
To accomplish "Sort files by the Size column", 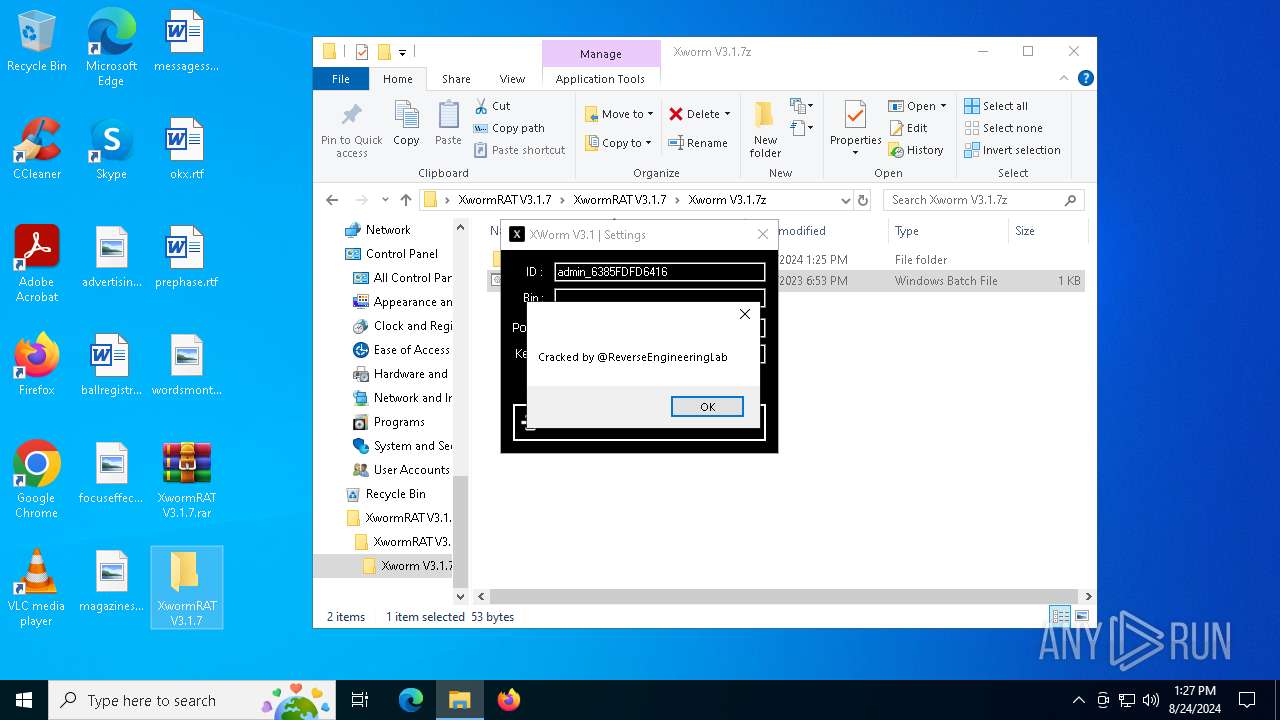I will 1025,231.
